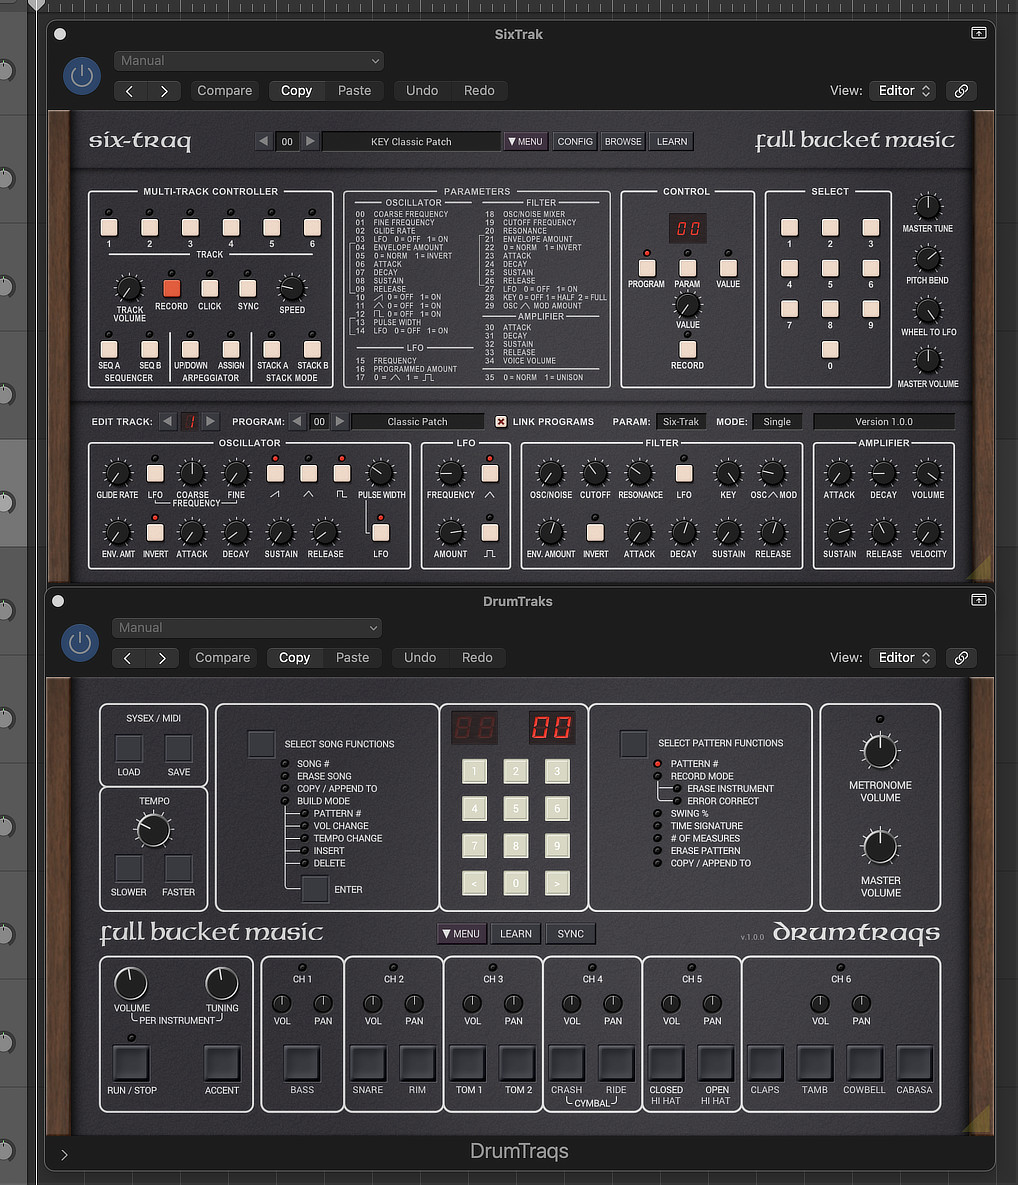The image size is (1018, 1185).
Task: Click the SLOWER tempo button
Action: [128, 868]
